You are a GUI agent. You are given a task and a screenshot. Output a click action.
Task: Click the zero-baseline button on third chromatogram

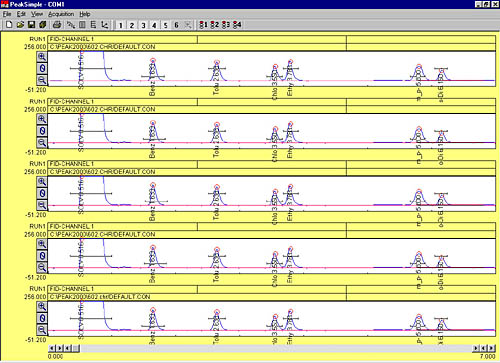42,193
